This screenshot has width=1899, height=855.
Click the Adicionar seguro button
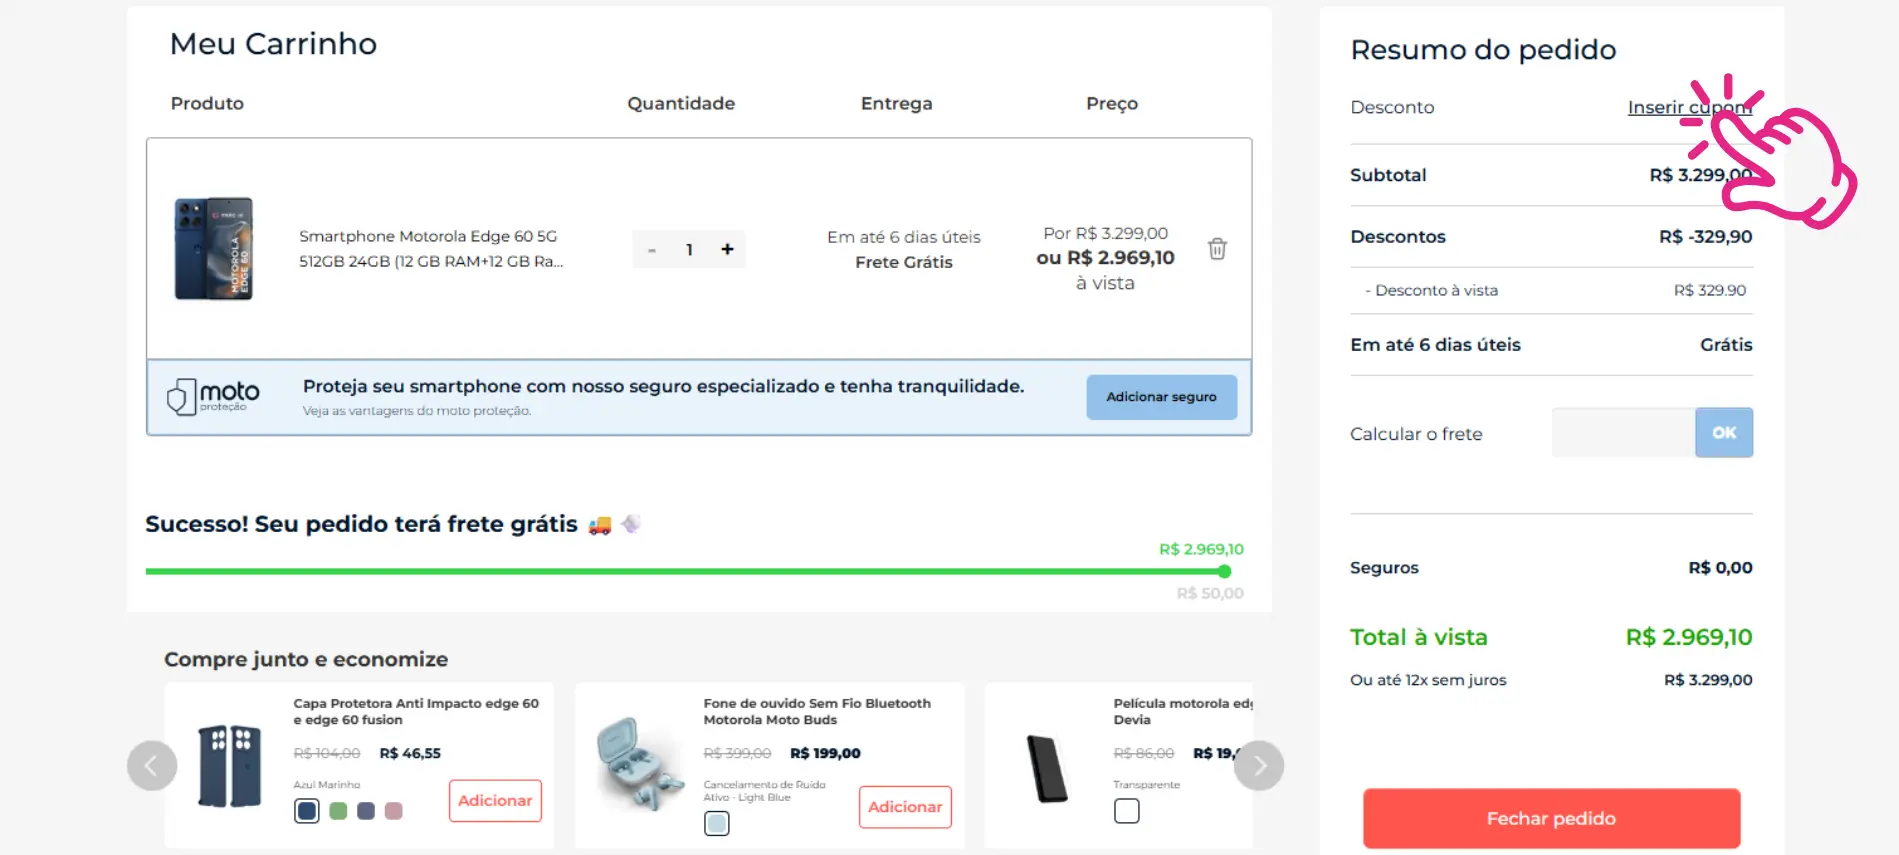pos(1161,397)
